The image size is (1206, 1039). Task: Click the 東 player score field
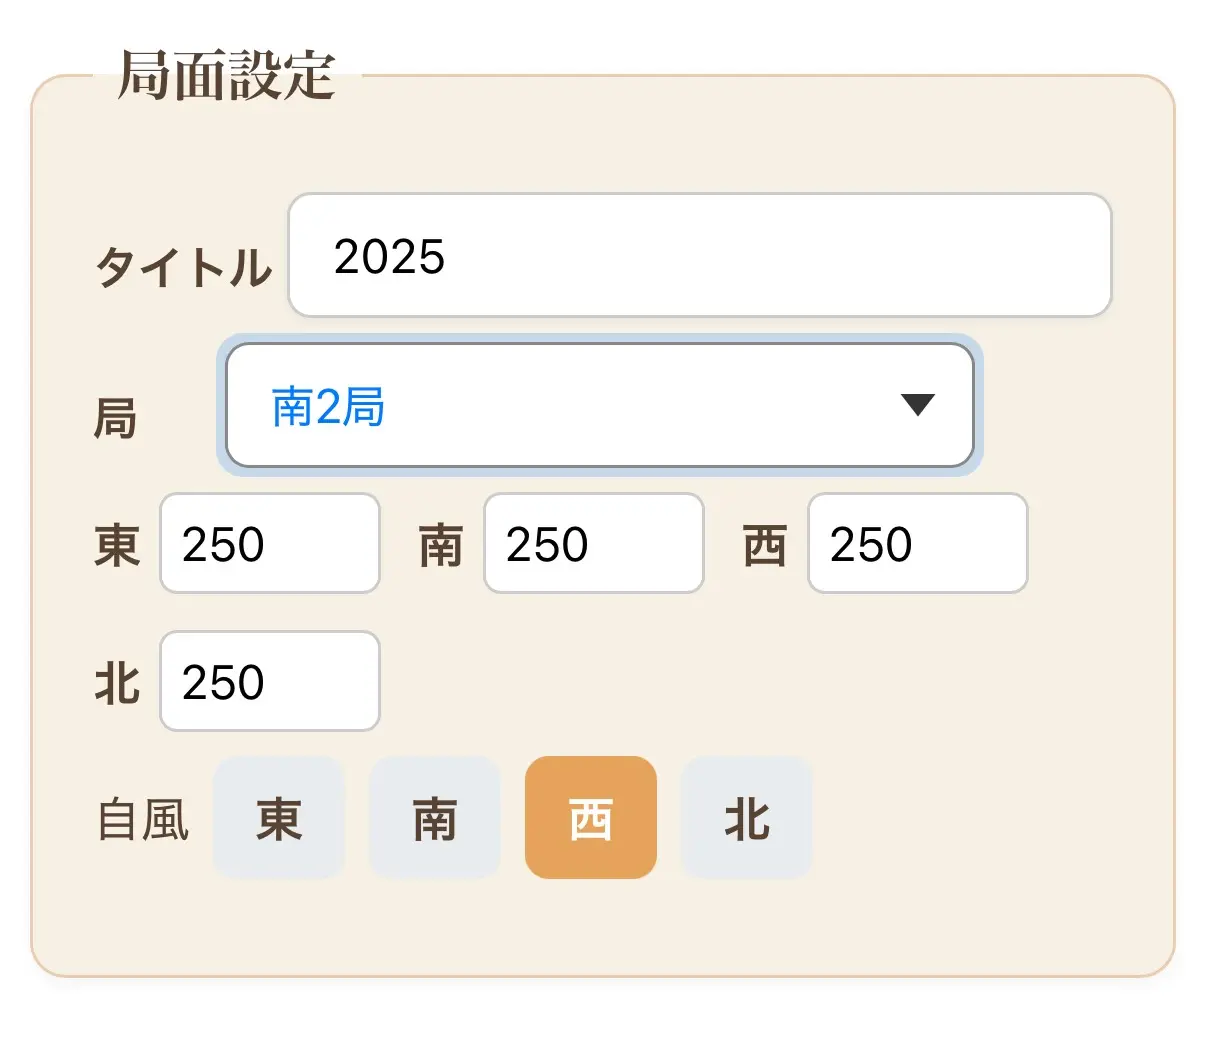coord(268,543)
